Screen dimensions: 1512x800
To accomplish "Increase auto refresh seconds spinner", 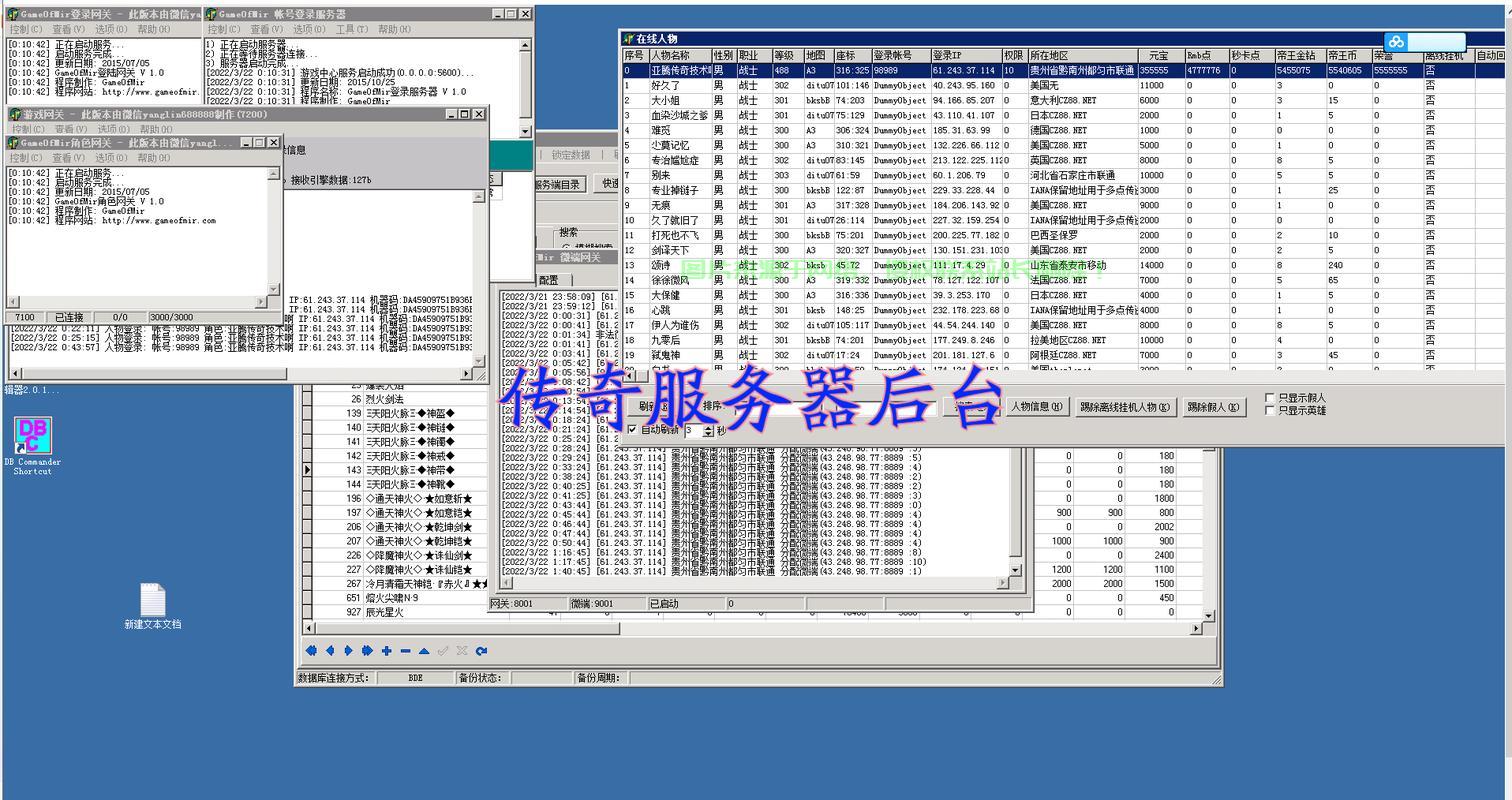I will [x=710, y=427].
